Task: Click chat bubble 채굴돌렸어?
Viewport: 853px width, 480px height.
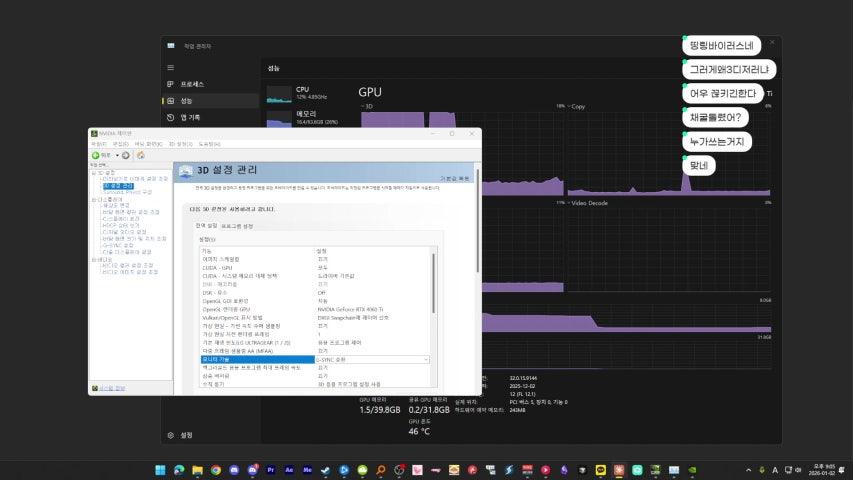Action: click(715, 118)
